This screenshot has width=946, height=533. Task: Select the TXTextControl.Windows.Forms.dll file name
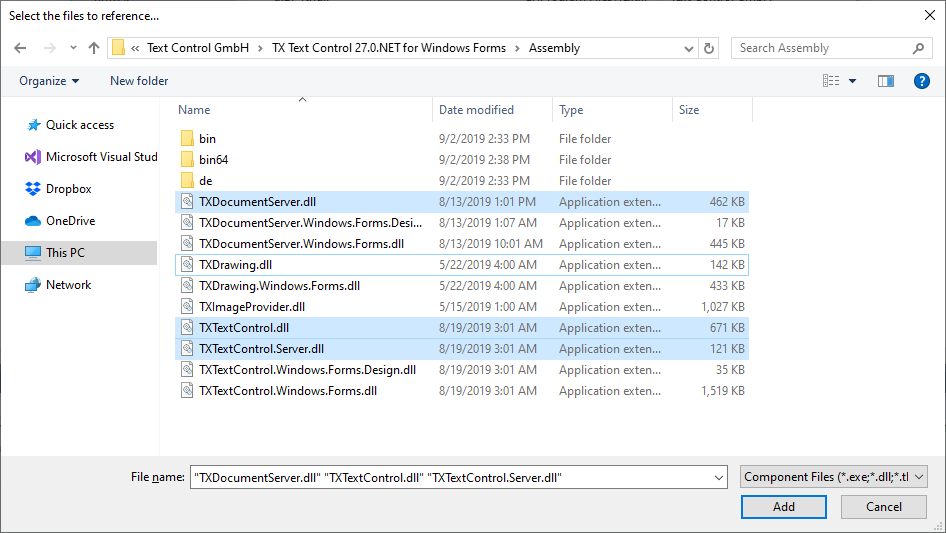click(288, 391)
